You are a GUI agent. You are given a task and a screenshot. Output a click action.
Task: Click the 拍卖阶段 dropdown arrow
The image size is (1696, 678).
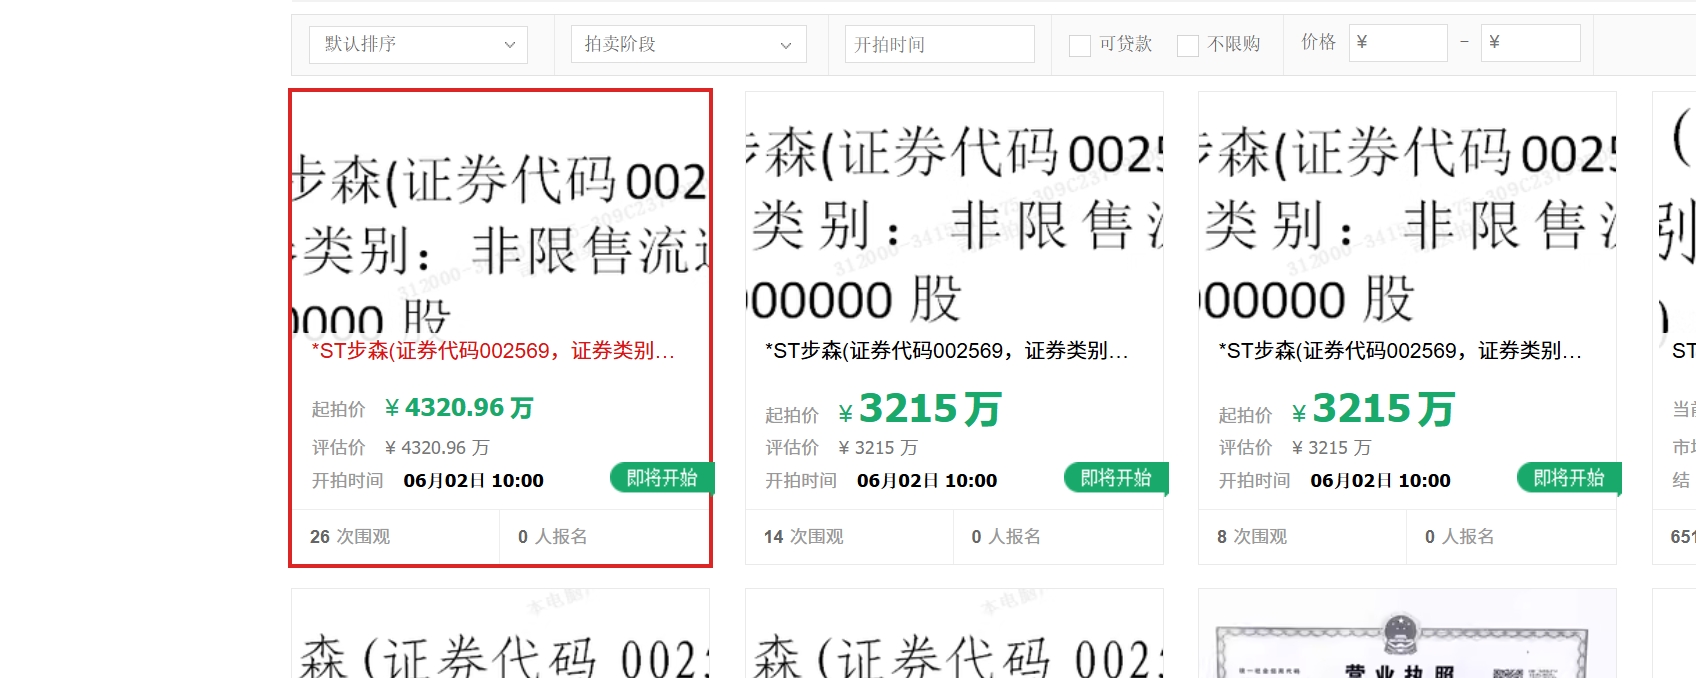(786, 45)
